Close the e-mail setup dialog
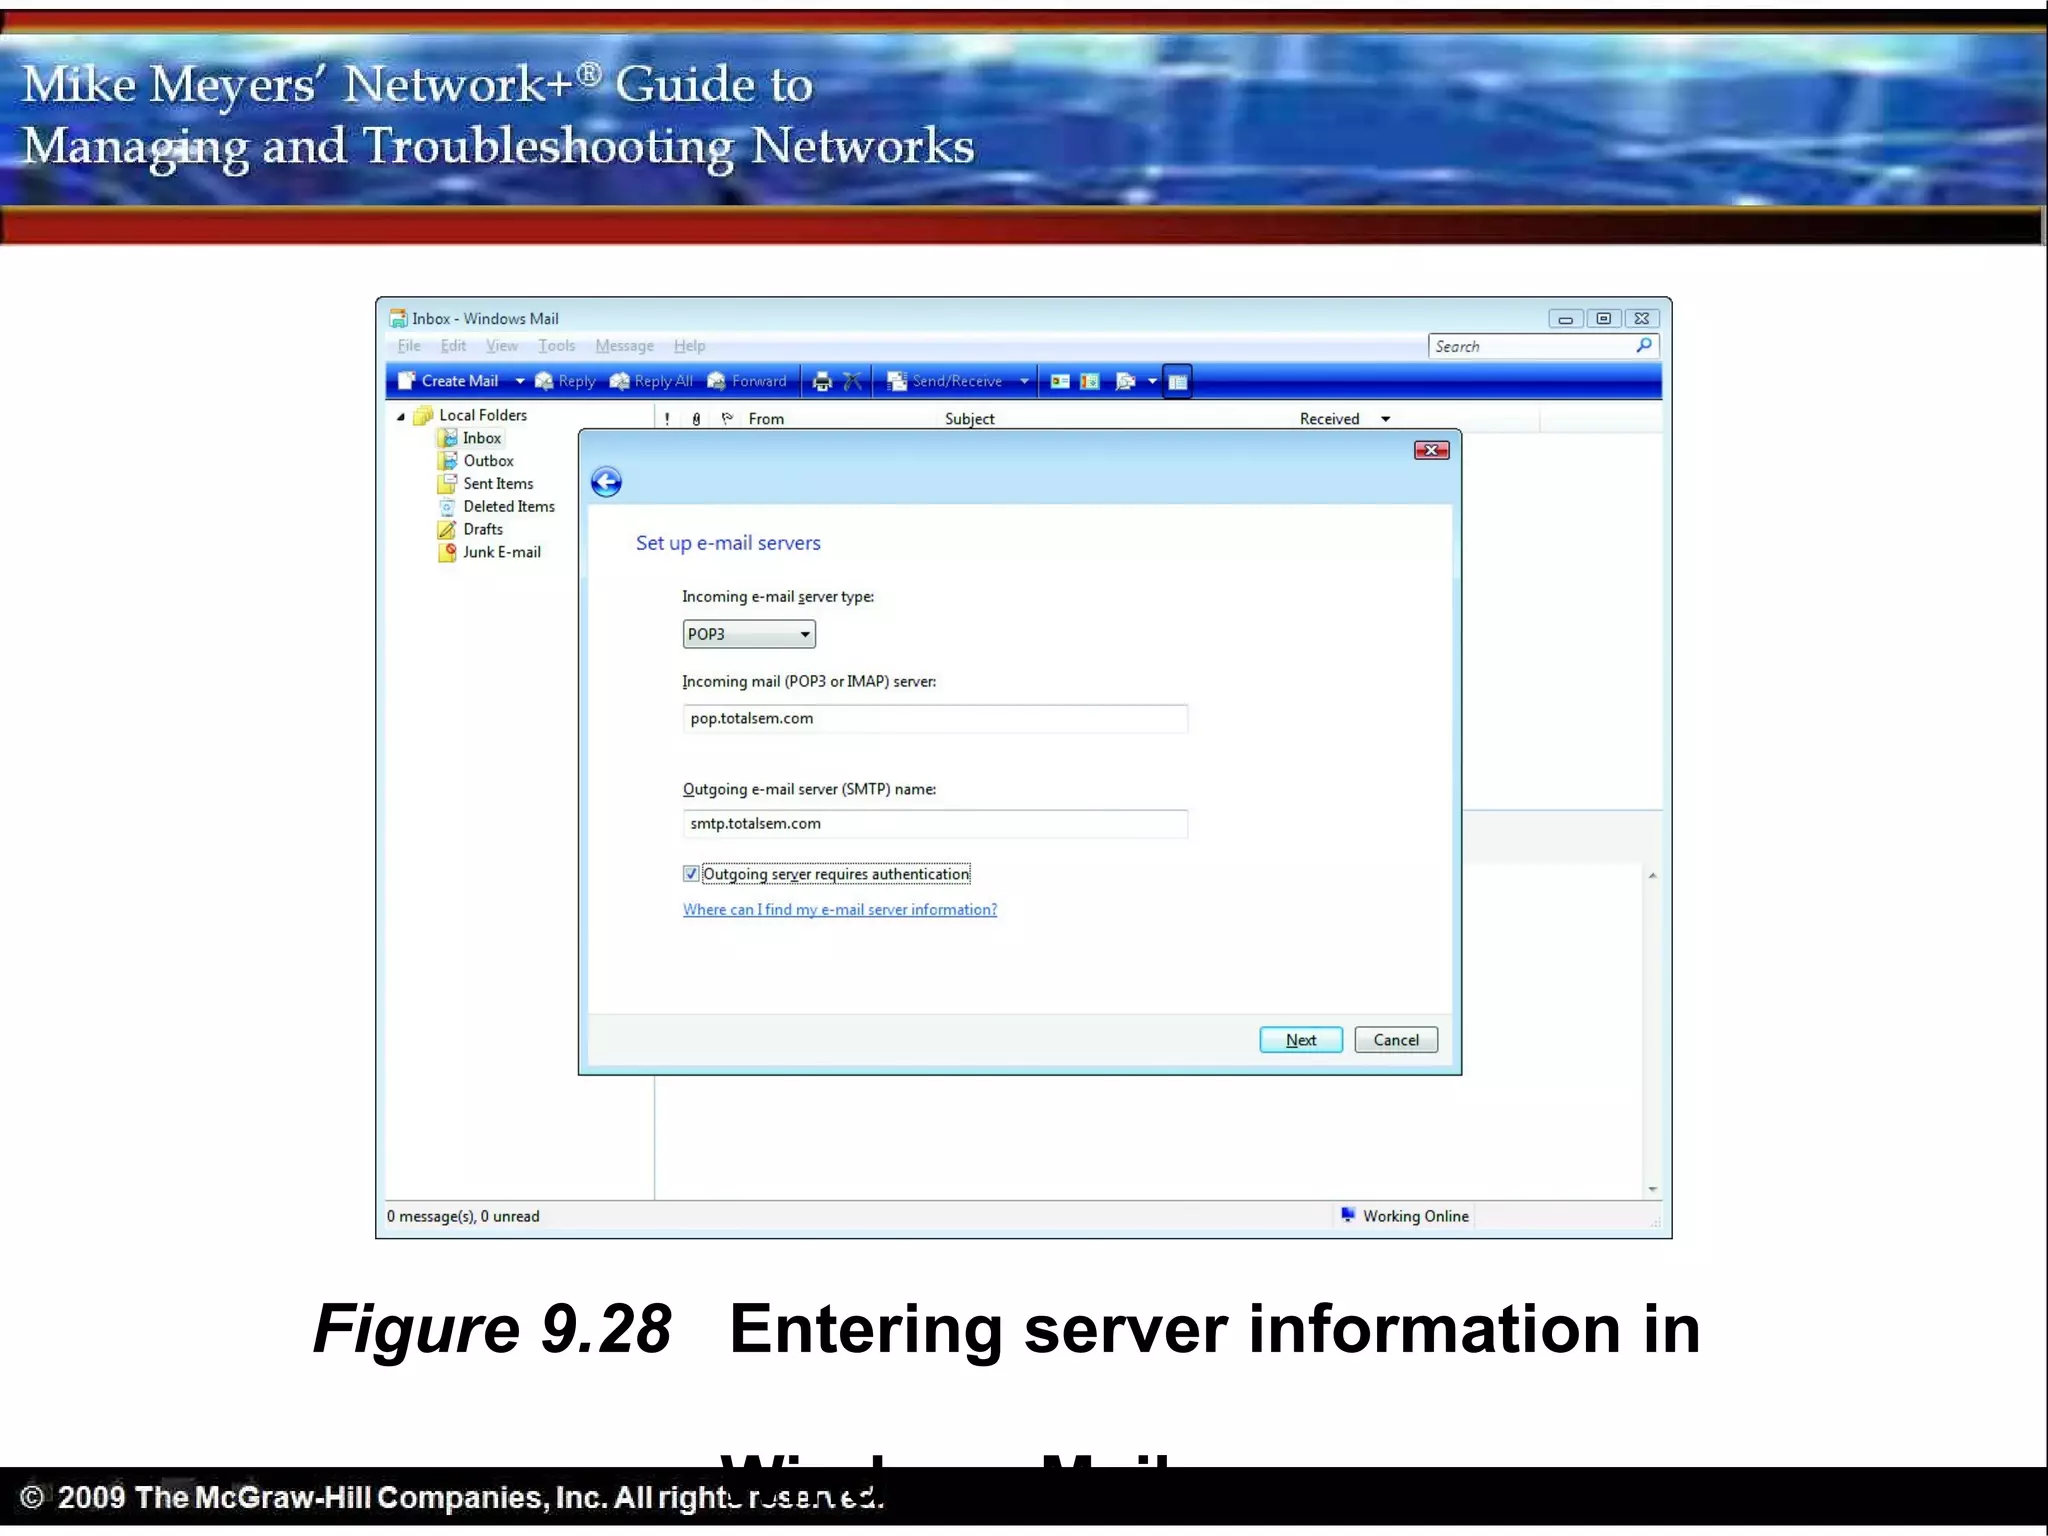The width and height of the screenshot is (2048, 1536). tap(1432, 450)
